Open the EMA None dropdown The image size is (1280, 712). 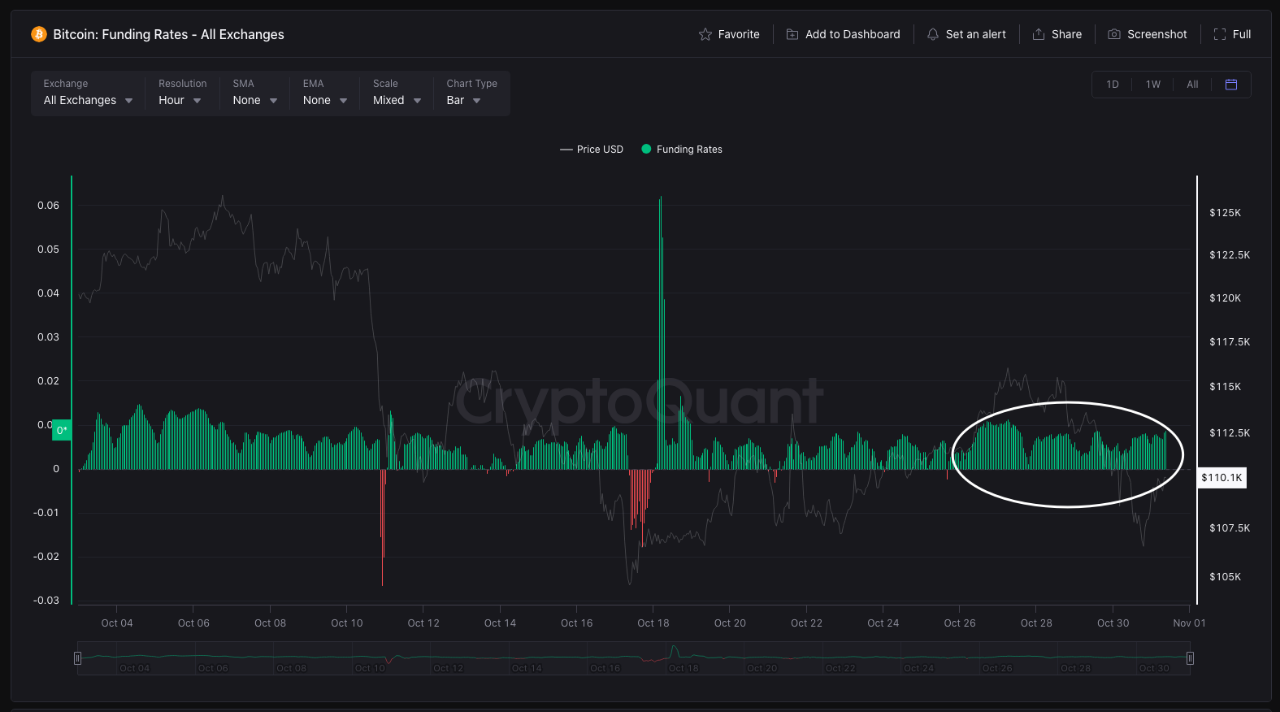pyautogui.click(x=326, y=93)
